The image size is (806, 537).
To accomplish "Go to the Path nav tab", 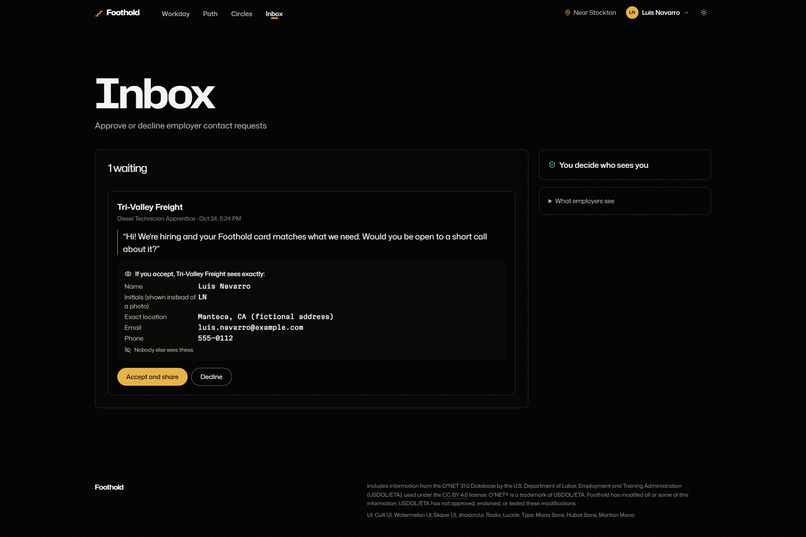I will click(x=210, y=14).
